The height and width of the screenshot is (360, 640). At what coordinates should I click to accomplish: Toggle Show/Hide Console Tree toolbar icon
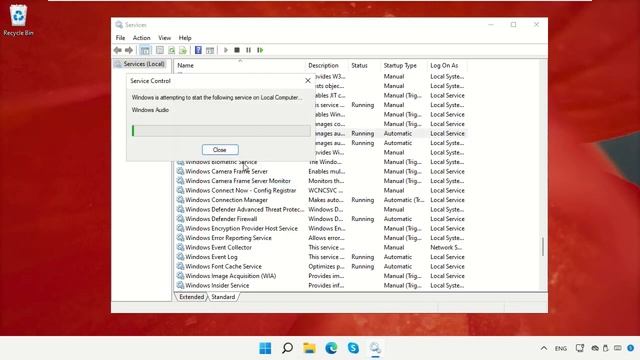[x=145, y=50]
